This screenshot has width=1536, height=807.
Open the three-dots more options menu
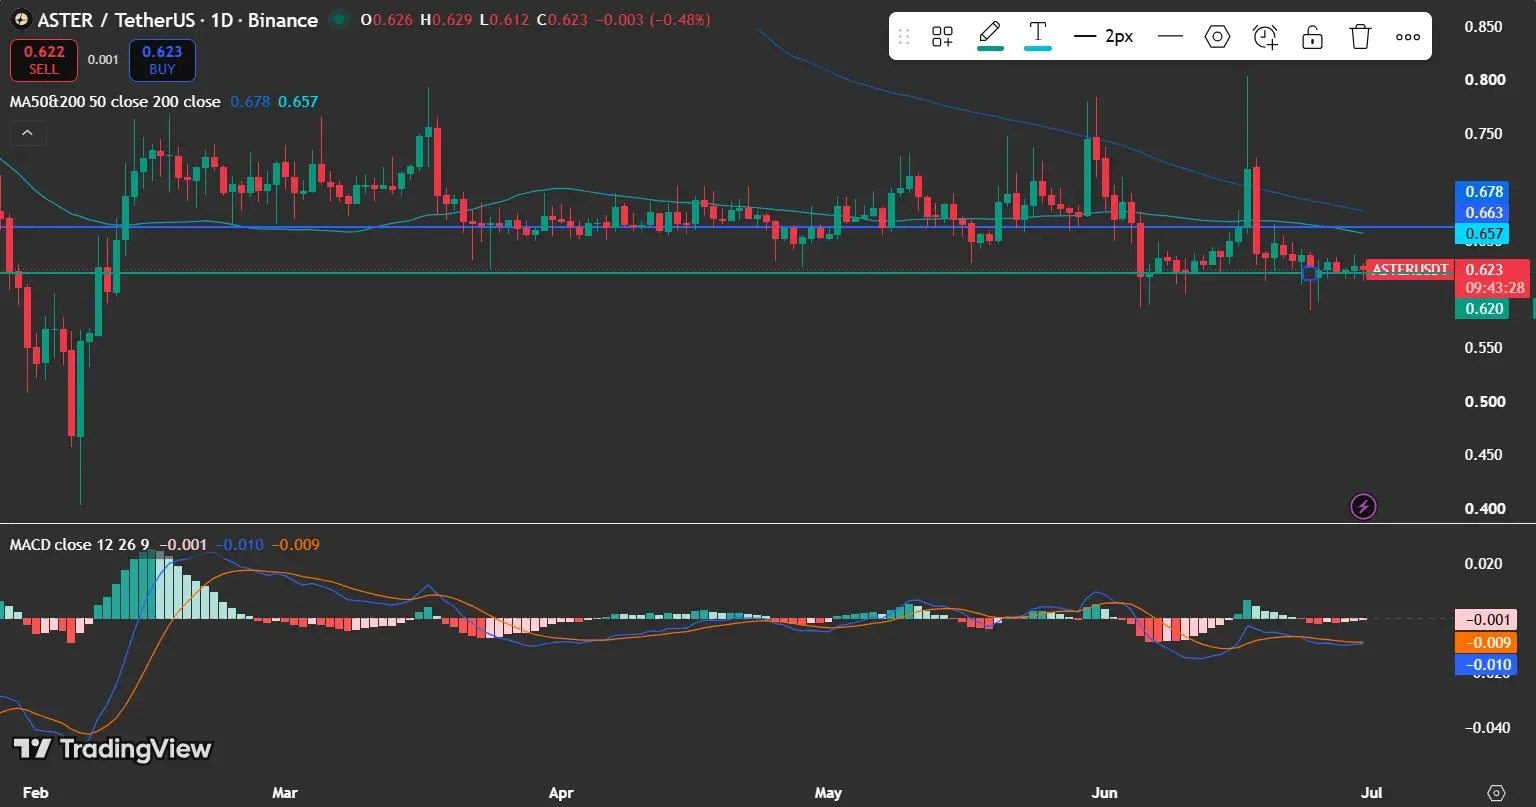tap(1408, 37)
